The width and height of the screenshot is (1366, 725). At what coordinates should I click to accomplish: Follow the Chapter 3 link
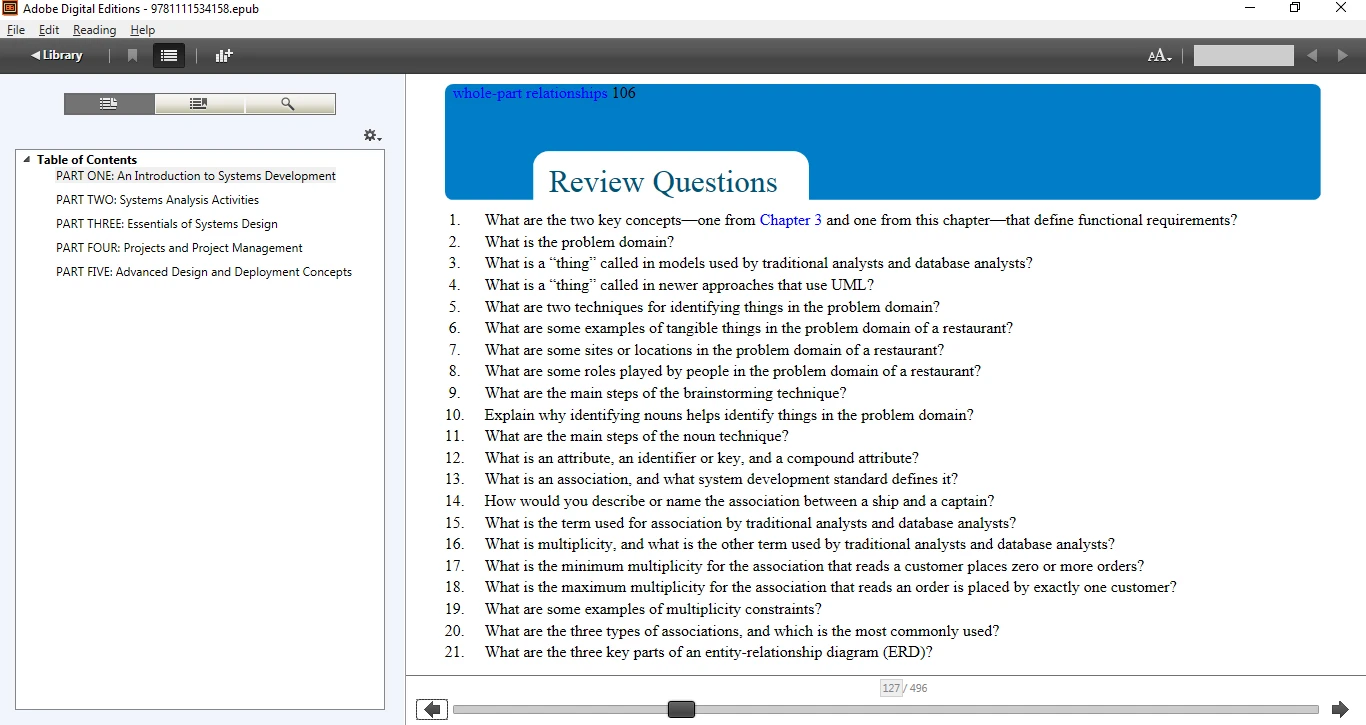(791, 220)
